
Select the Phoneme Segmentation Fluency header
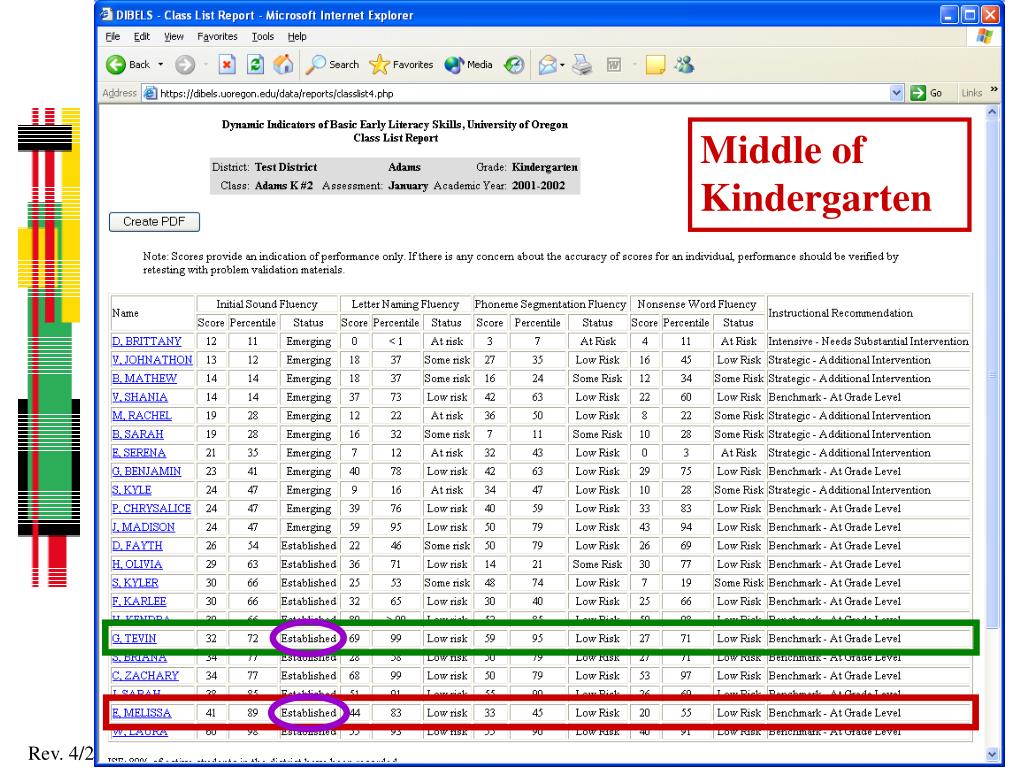pos(550,304)
